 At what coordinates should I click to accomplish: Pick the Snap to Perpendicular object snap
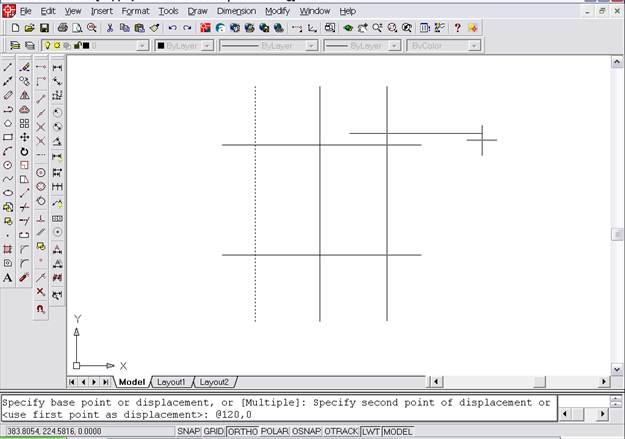41,219
